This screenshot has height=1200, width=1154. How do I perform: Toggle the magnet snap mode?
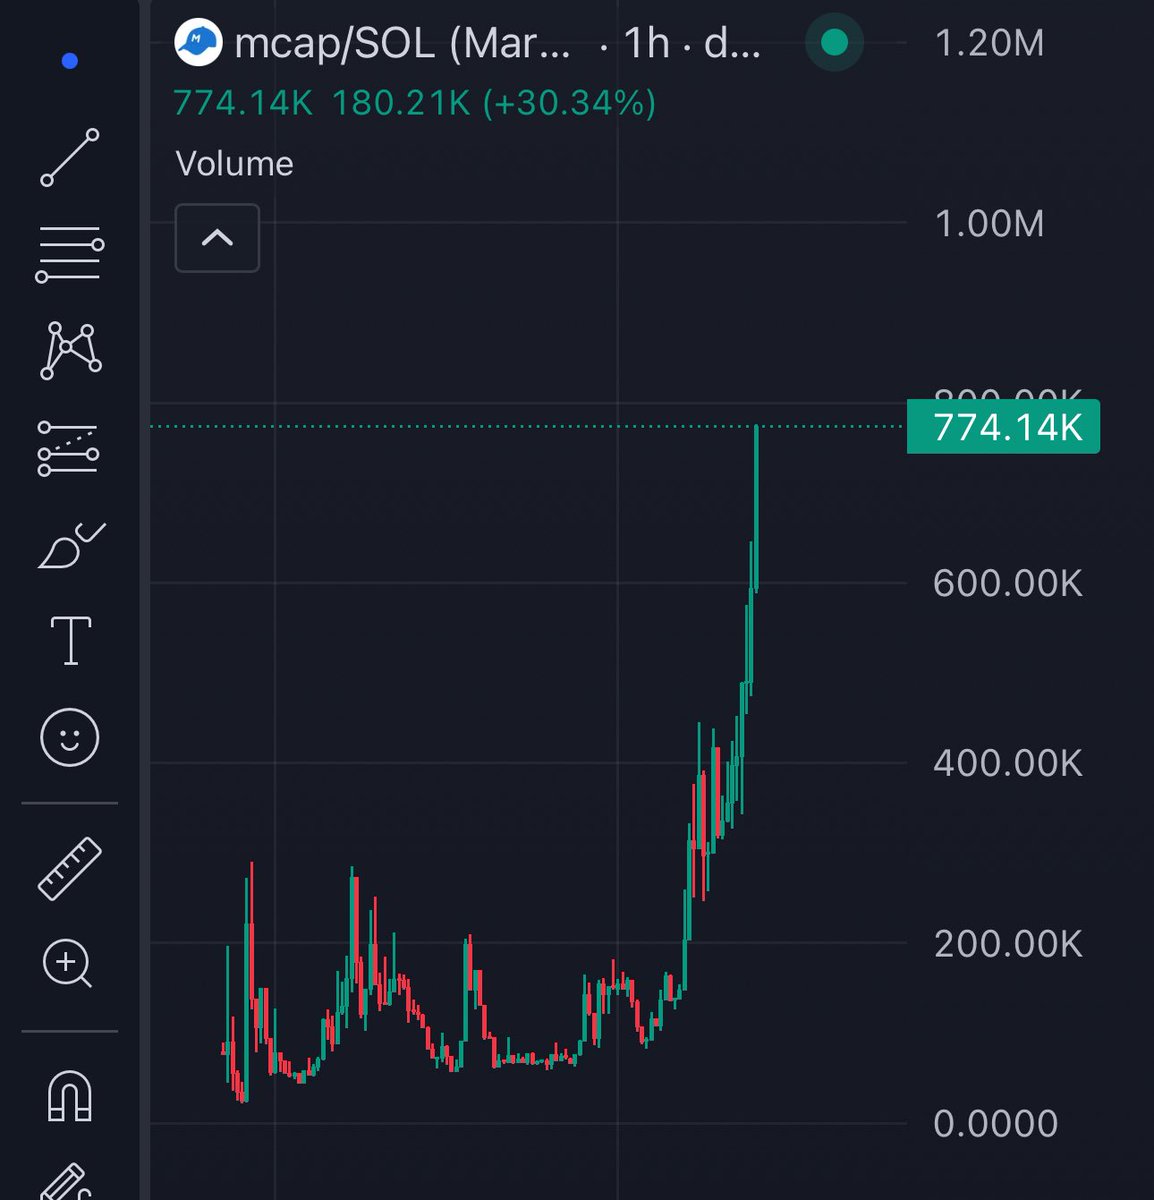pyautogui.click(x=70, y=1095)
